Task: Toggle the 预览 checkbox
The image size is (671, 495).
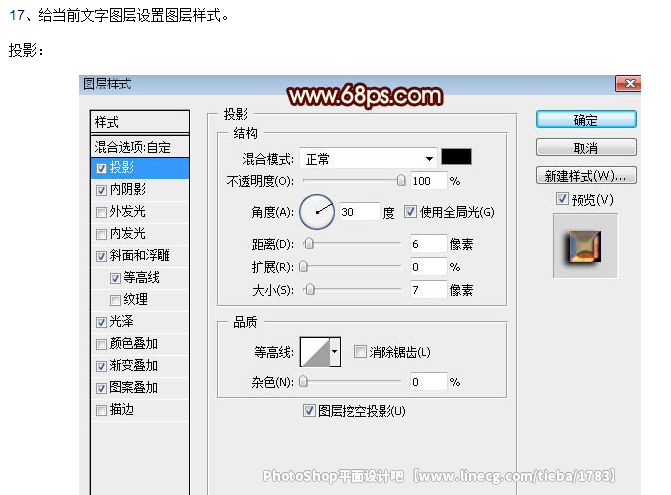Action: [562, 199]
